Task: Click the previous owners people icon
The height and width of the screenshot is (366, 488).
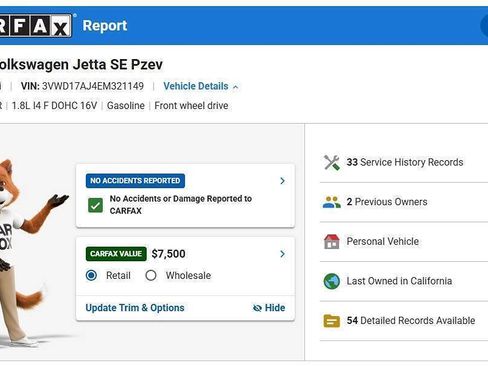Action: 332,202
